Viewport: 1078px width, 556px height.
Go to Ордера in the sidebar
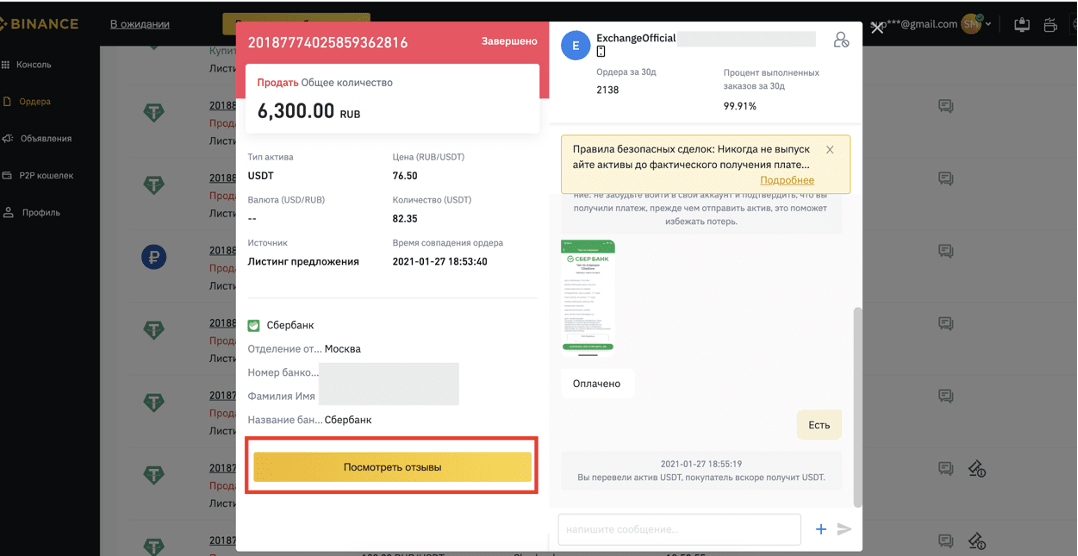click(x=28, y=102)
